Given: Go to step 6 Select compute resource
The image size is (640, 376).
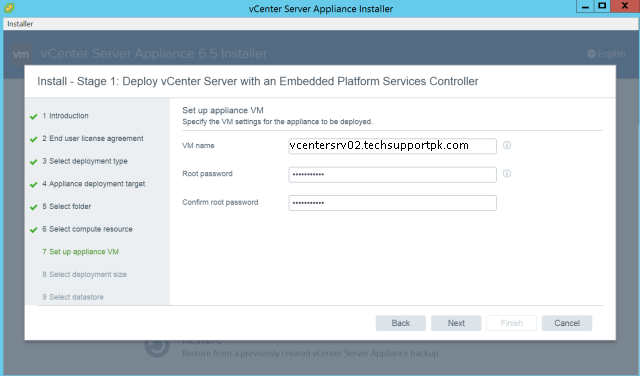Looking at the screenshot, I should click(87, 229).
